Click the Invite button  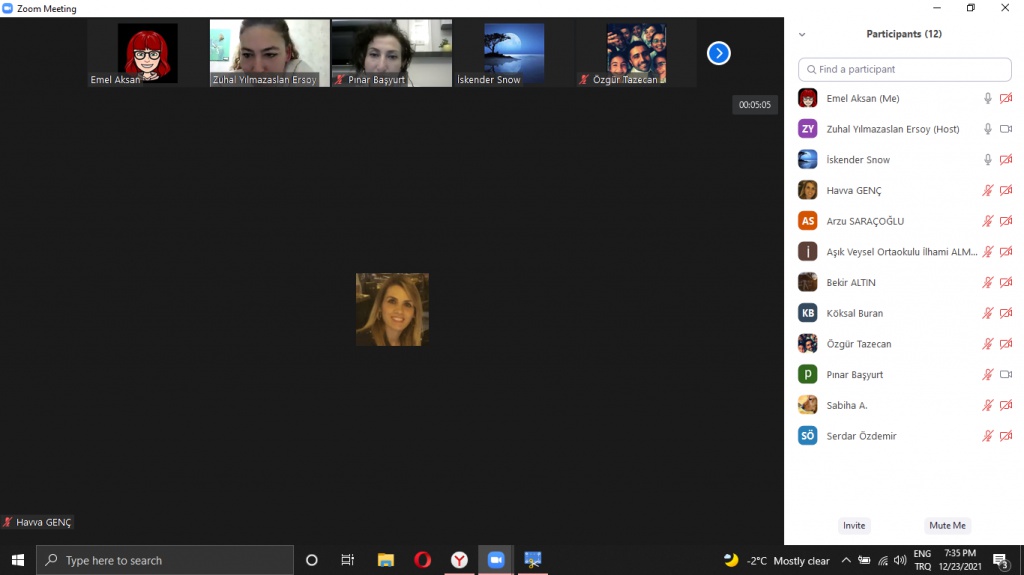point(854,525)
